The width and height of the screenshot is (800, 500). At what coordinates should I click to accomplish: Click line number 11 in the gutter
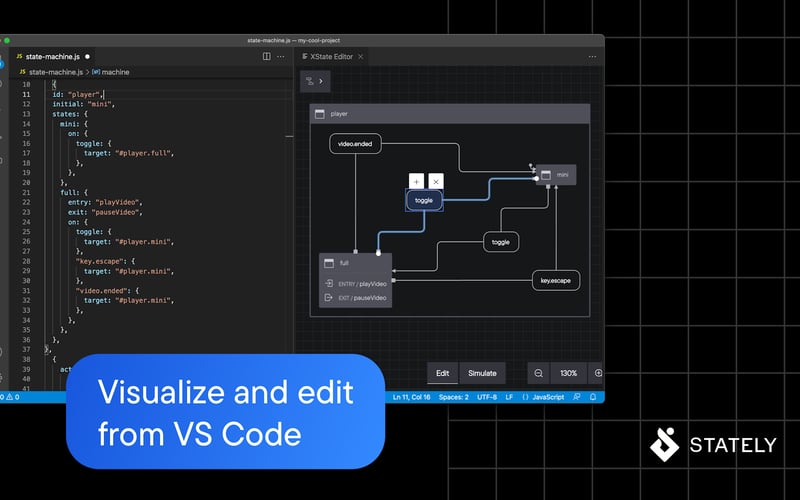click(x=26, y=94)
